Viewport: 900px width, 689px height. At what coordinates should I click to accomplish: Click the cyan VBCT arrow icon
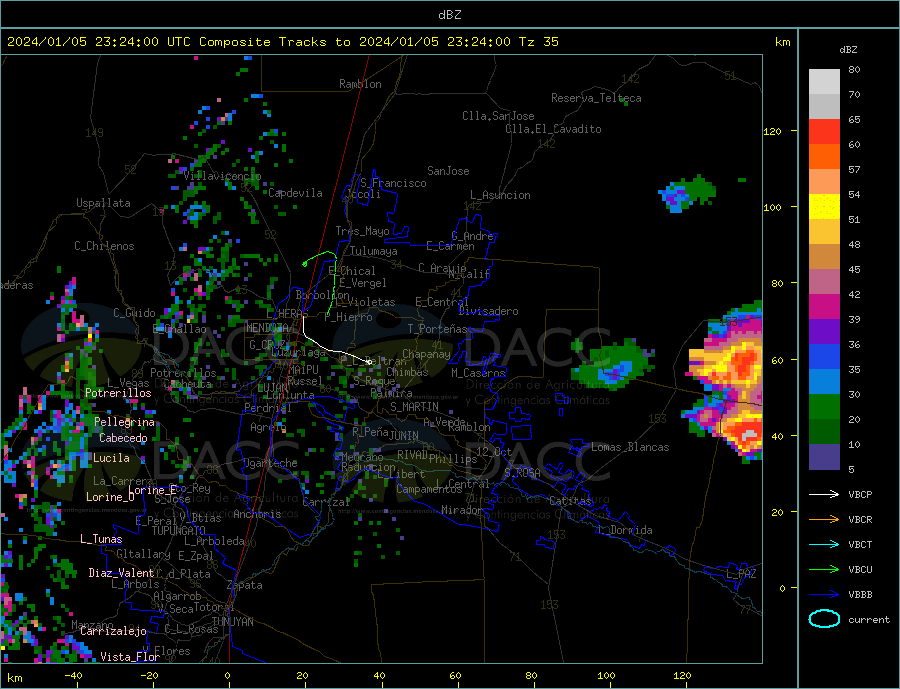pos(824,544)
